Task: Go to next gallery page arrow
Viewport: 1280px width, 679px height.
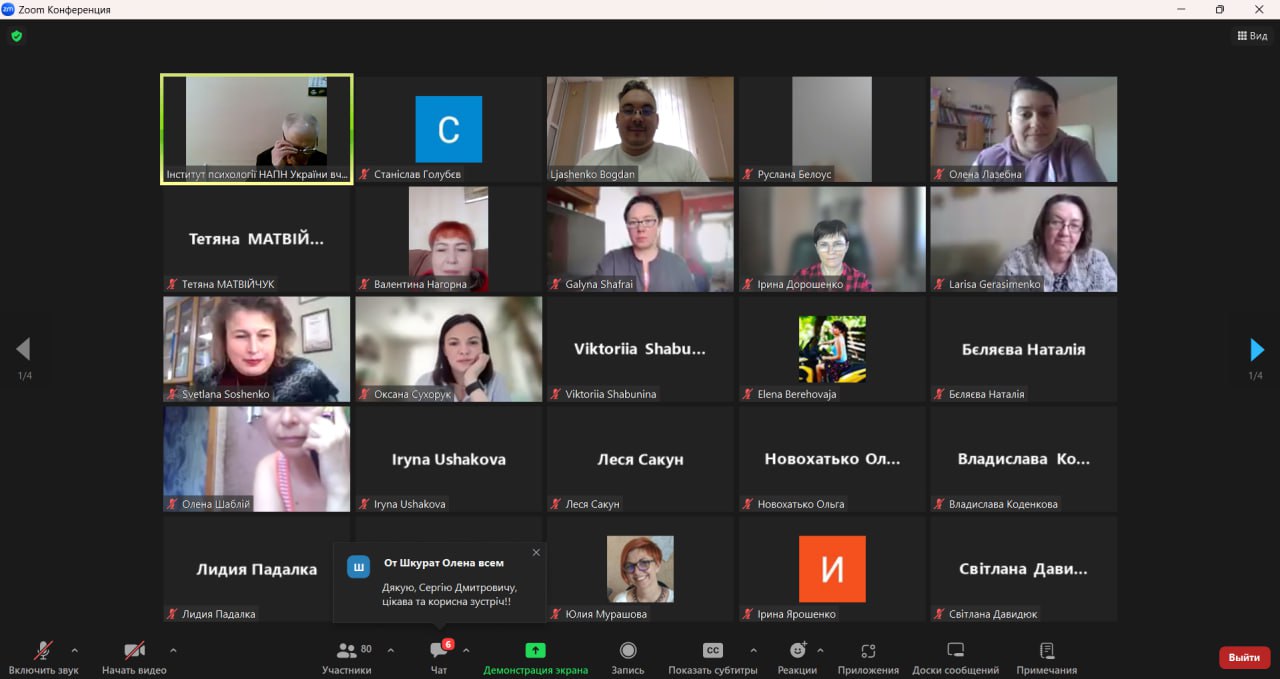Action: pos(1257,350)
